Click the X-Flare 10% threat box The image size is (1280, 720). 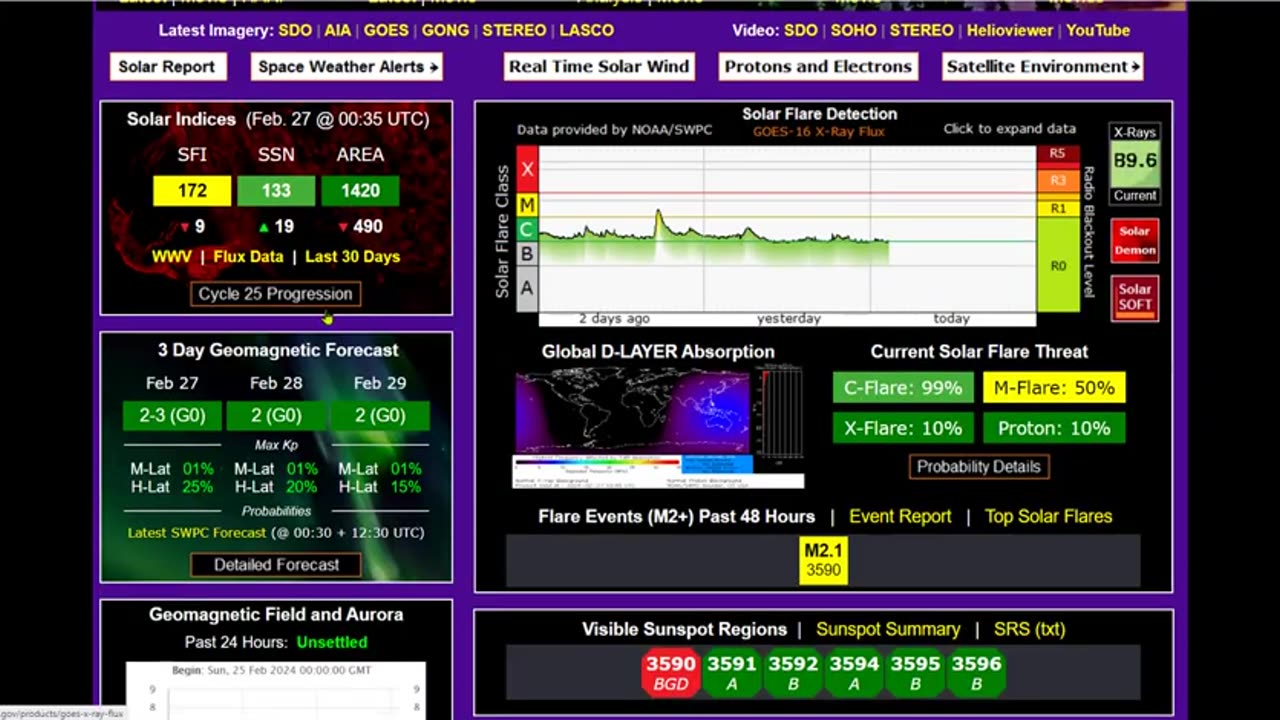903,428
